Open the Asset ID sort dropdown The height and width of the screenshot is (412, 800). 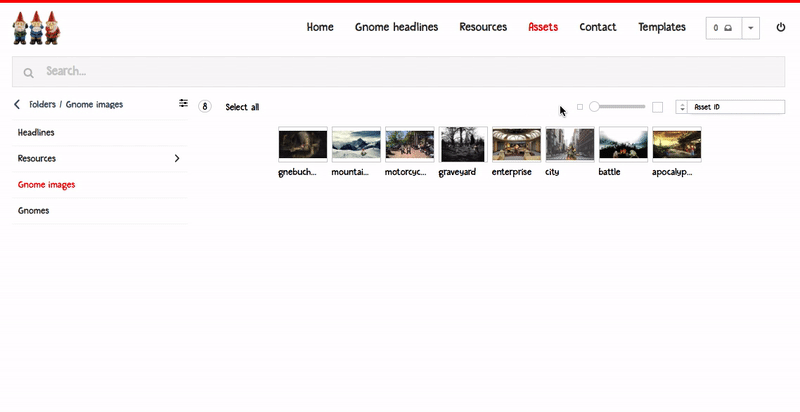coord(736,107)
